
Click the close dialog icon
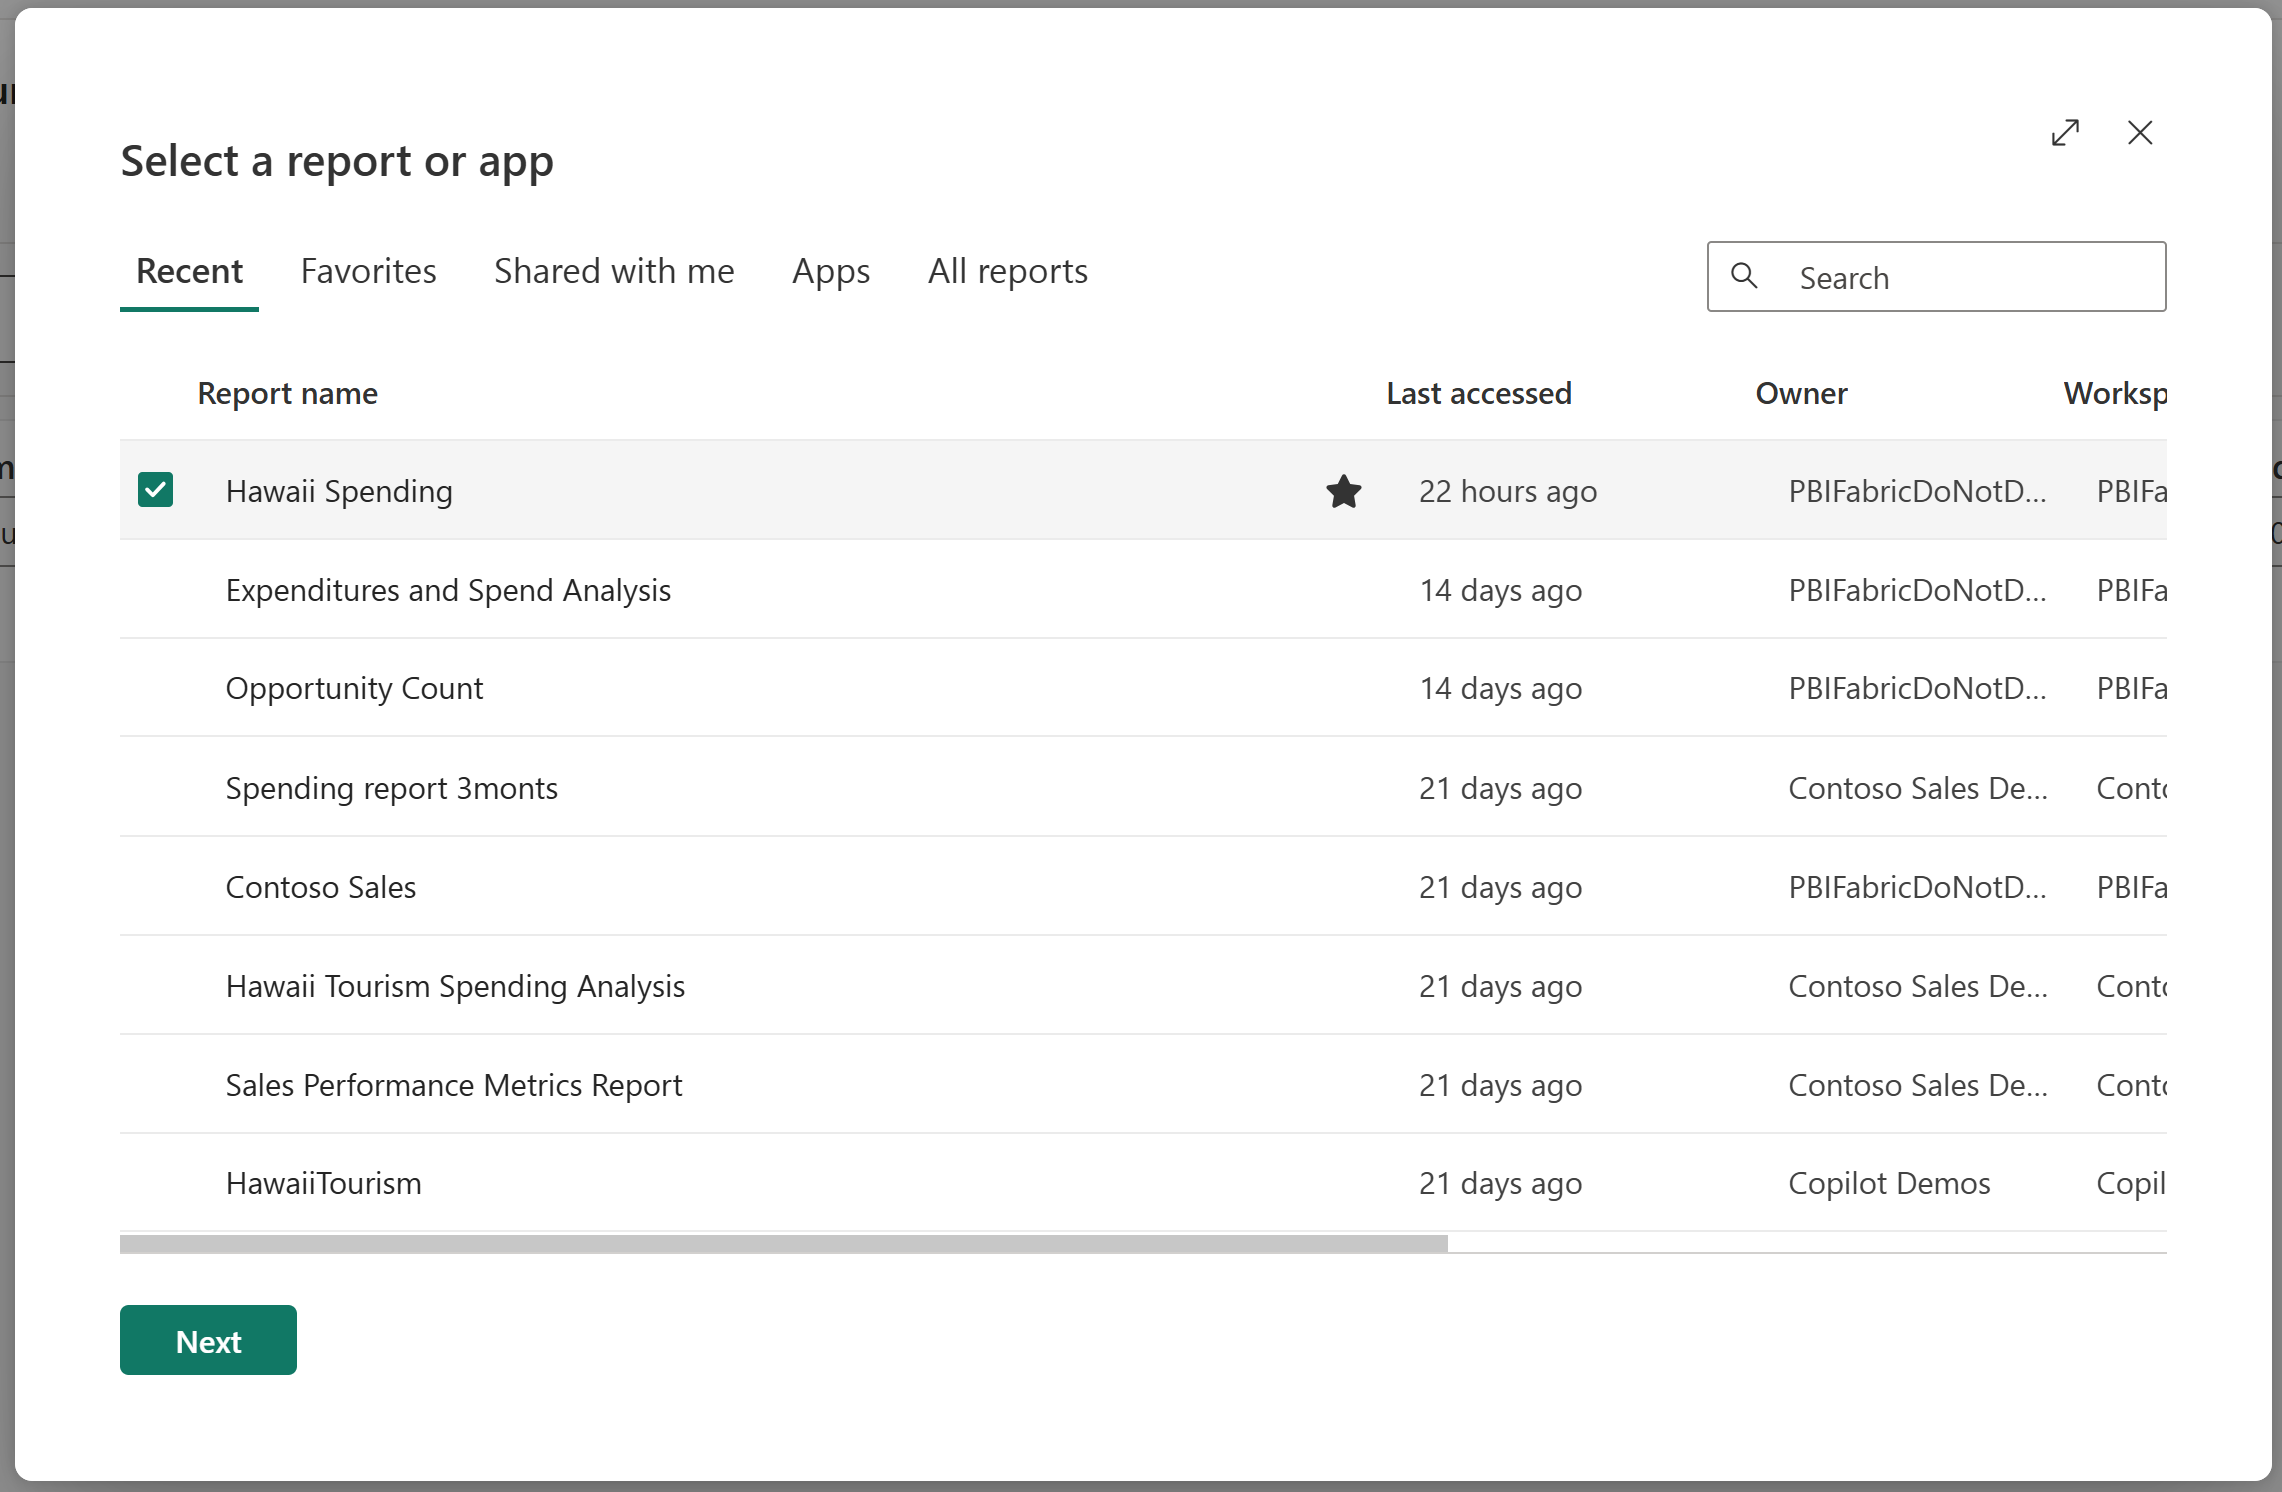pos(2139,132)
